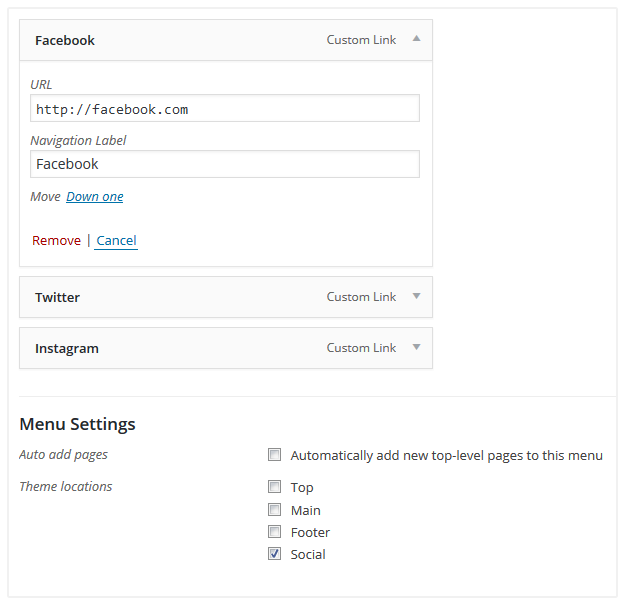This screenshot has height=605, width=625.
Task: Expand the Instagram menu item arrow
Action: click(x=416, y=348)
